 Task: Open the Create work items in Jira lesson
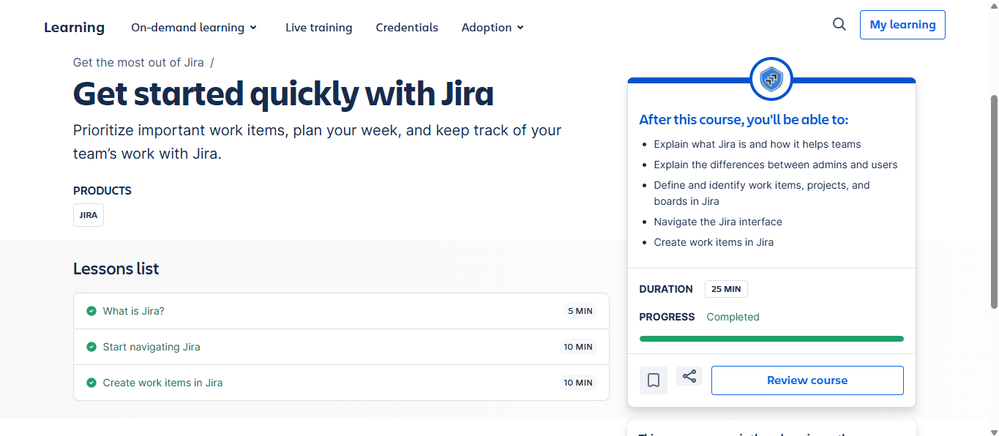click(162, 382)
